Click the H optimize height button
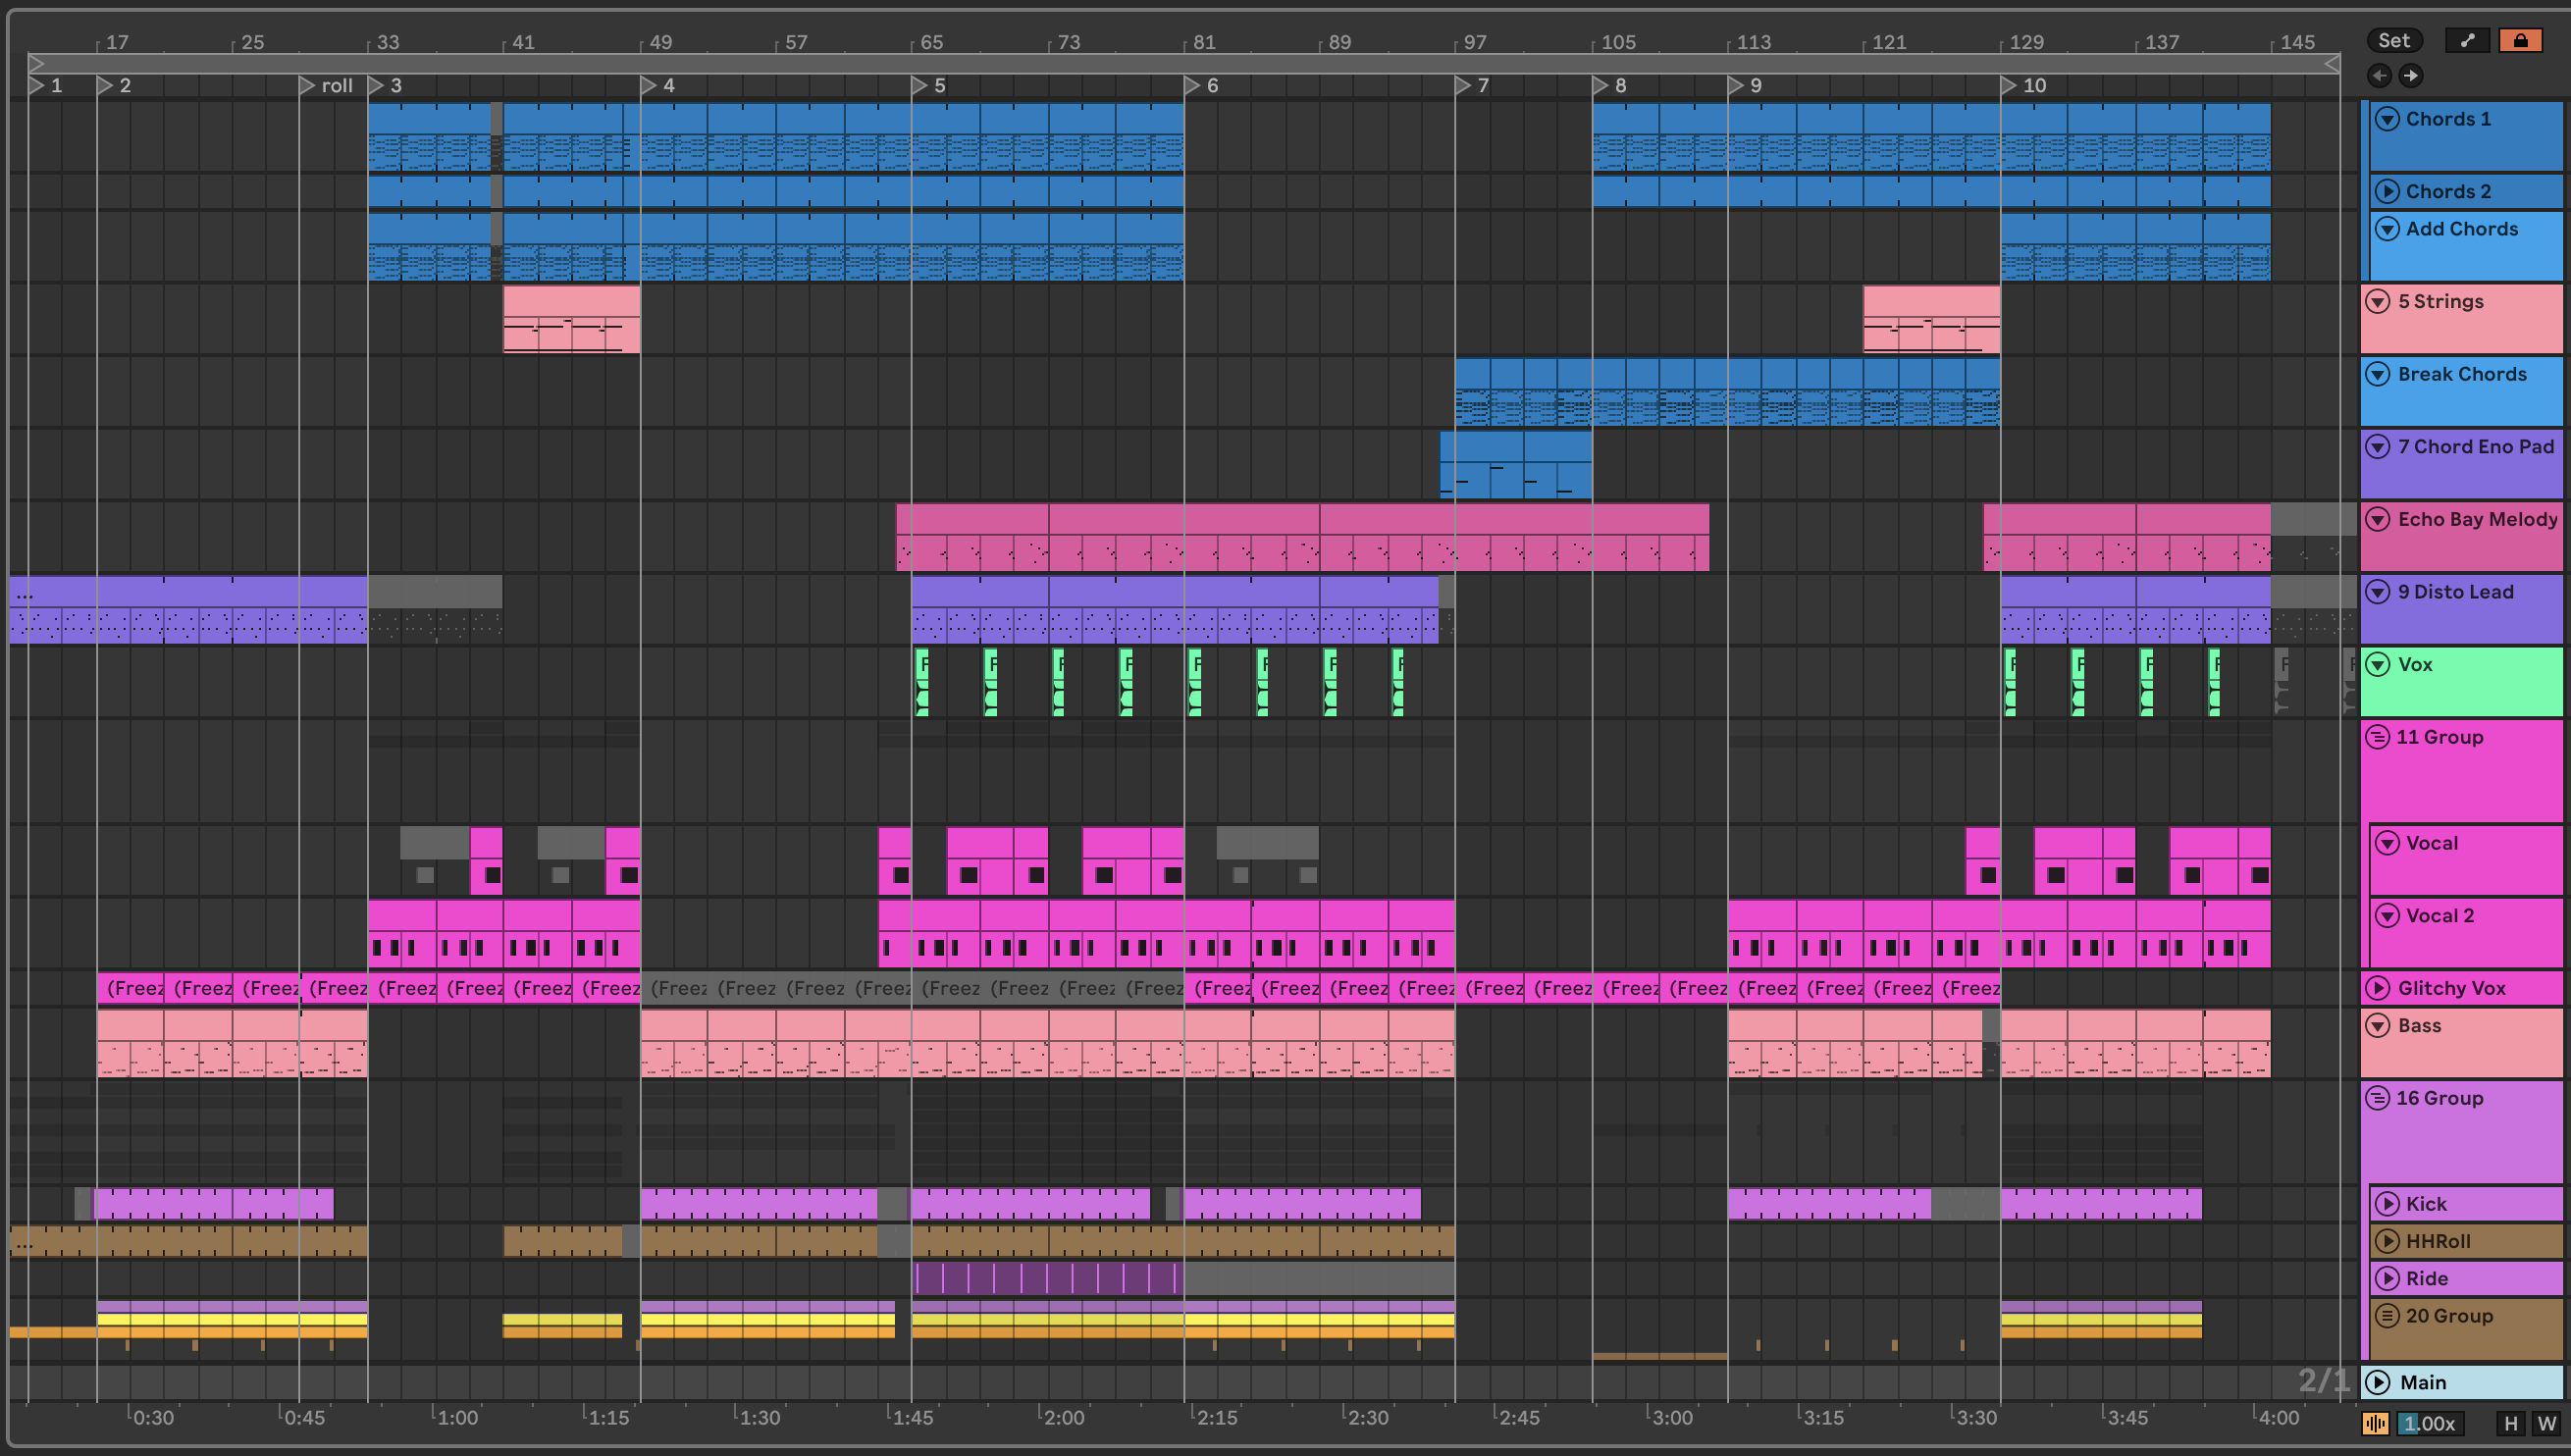 pyautogui.click(x=2510, y=1423)
